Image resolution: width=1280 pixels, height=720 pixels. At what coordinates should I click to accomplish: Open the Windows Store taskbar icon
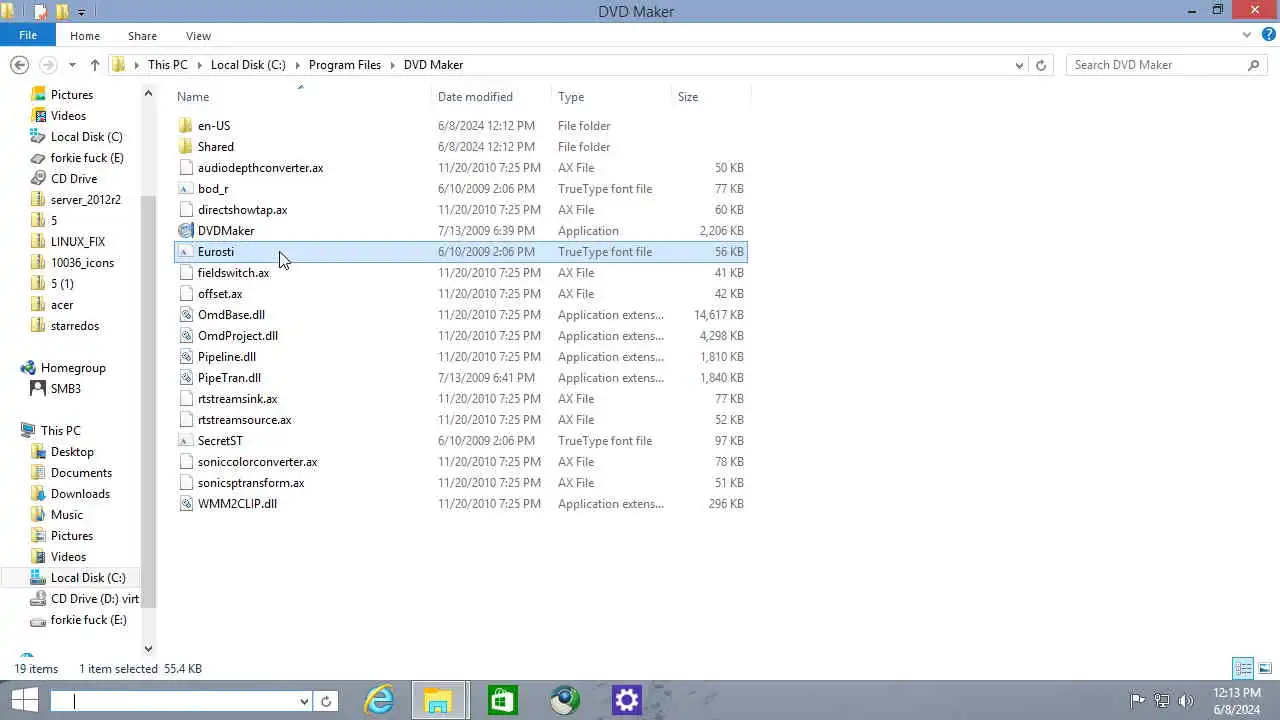click(x=502, y=700)
